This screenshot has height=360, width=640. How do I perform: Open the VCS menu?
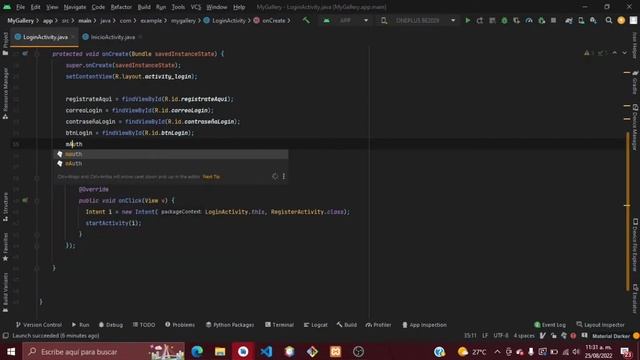[196, 7]
